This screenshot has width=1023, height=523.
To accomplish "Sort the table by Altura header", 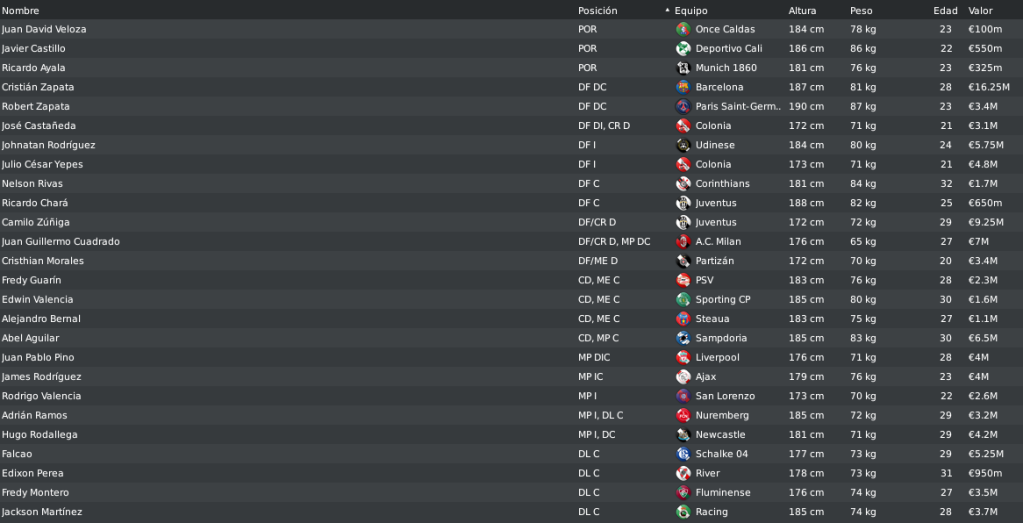I will 802,11.
